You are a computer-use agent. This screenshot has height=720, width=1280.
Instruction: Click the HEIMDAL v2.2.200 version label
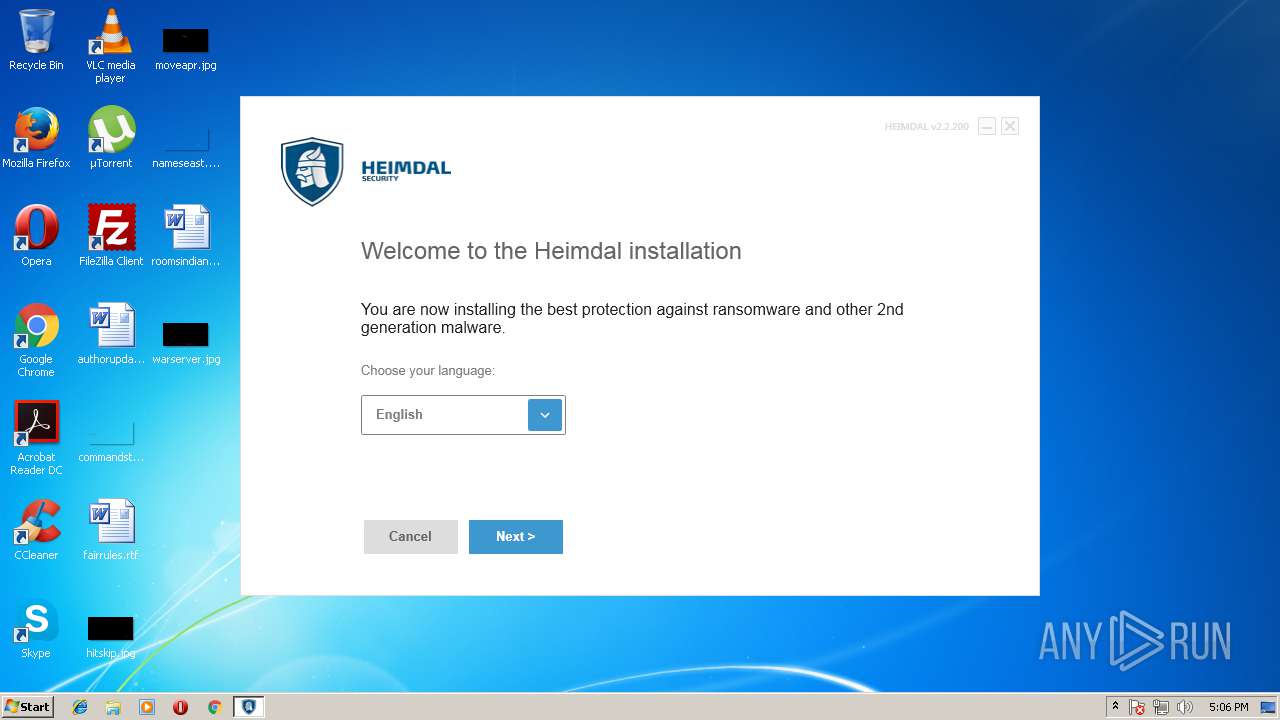point(927,127)
